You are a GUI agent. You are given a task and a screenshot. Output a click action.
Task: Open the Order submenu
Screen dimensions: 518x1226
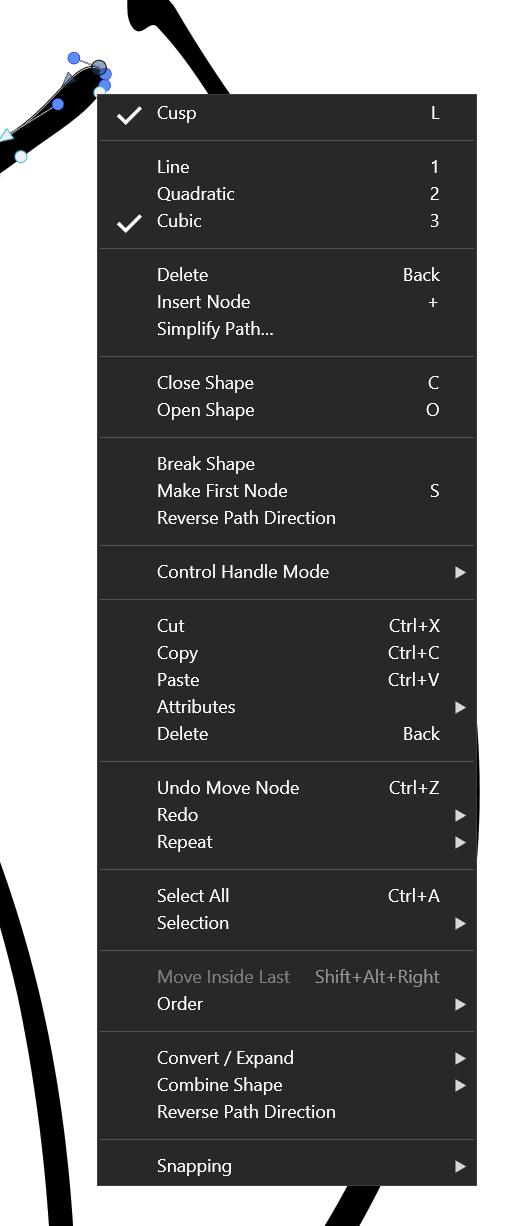coord(286,1004)
